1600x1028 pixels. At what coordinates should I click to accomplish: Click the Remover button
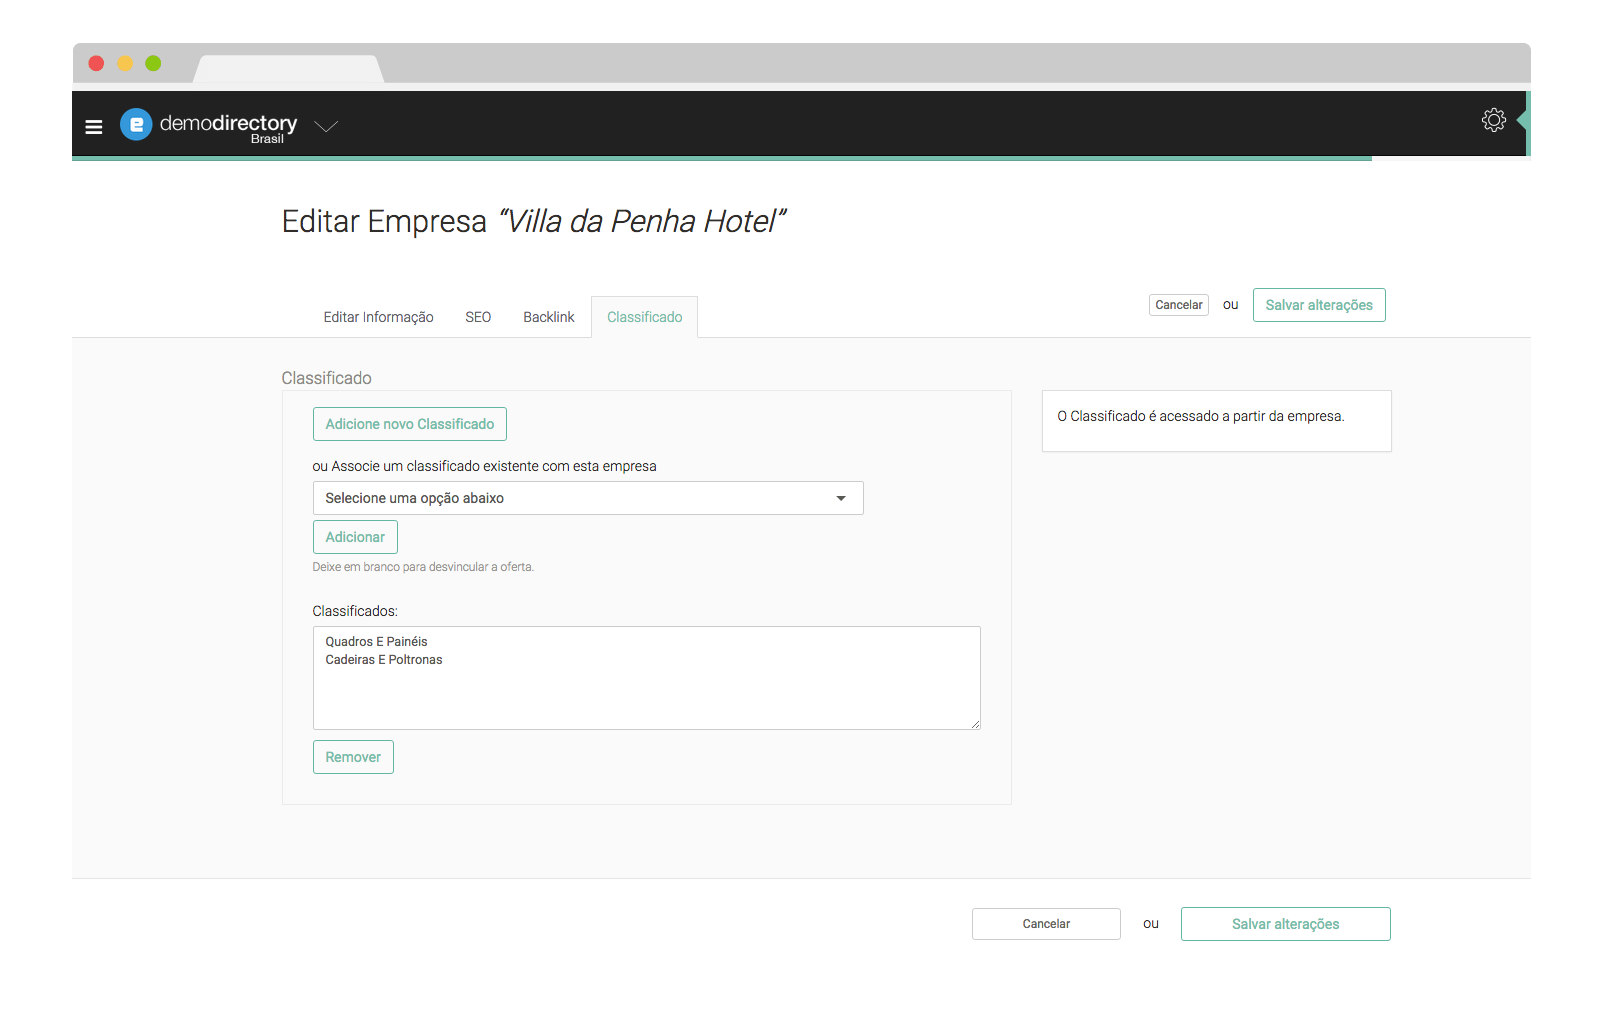353,757
